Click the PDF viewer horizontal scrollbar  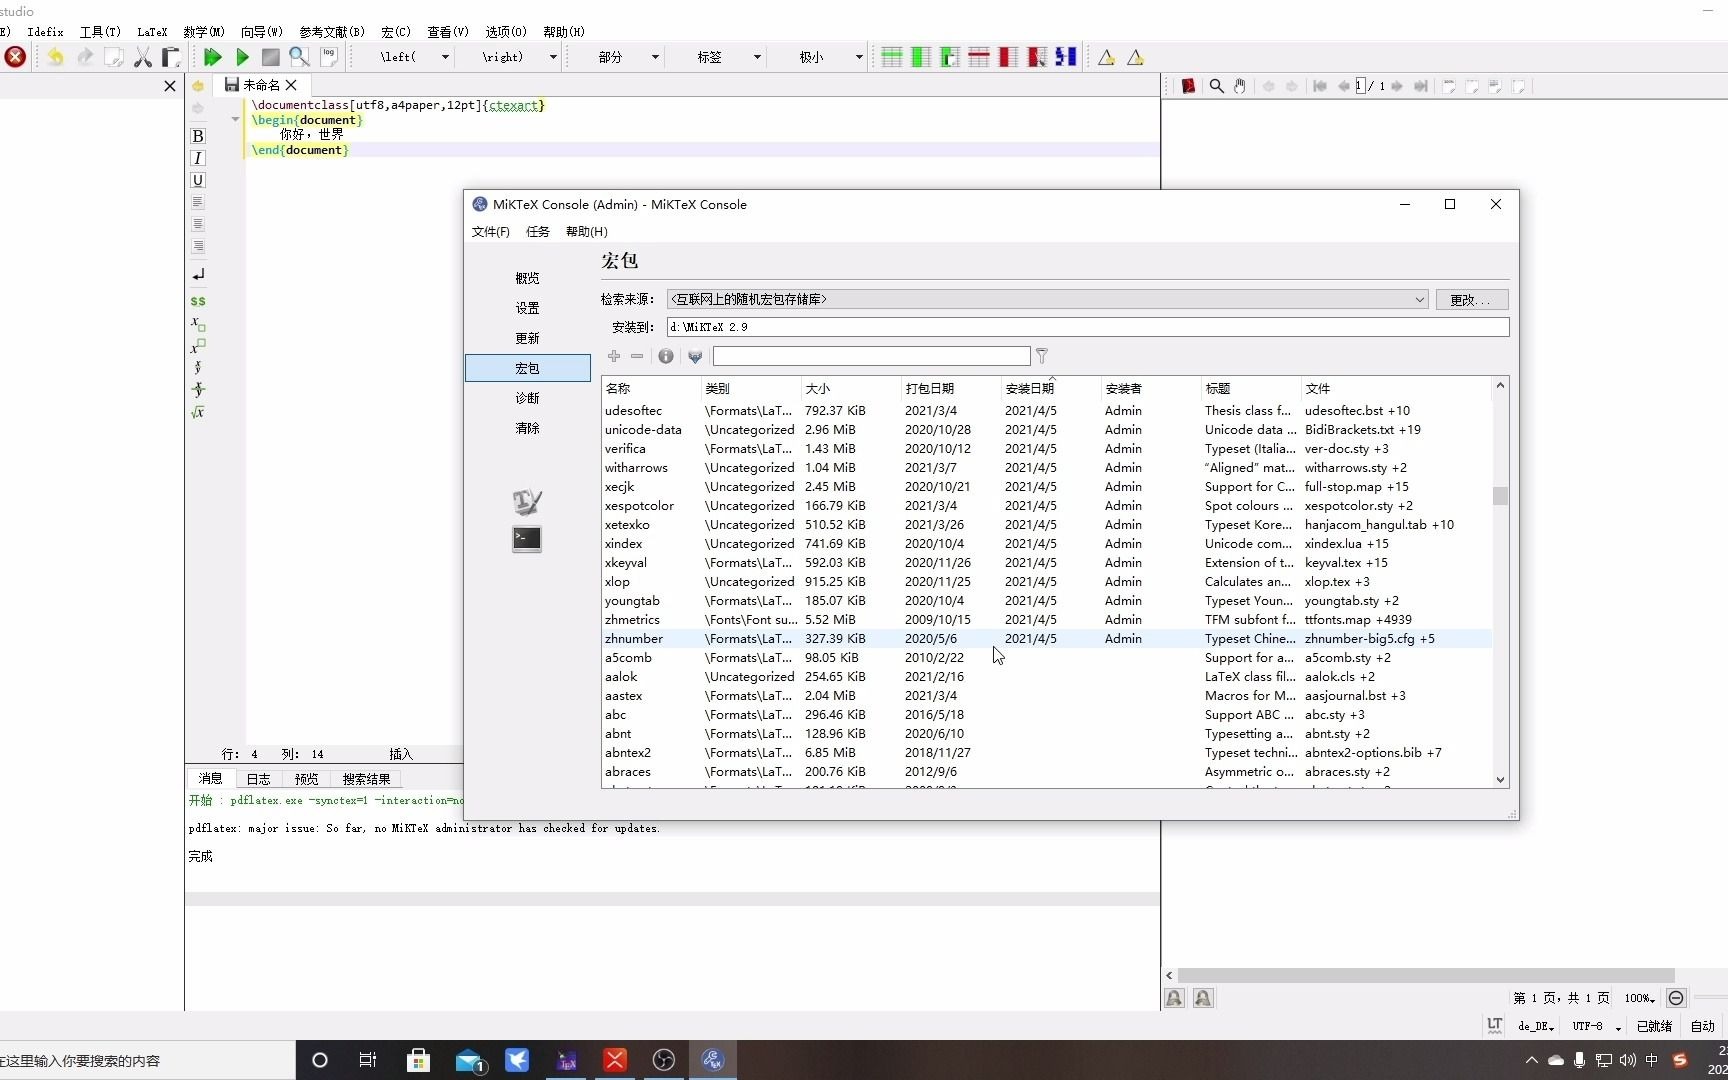[1426, 975]
